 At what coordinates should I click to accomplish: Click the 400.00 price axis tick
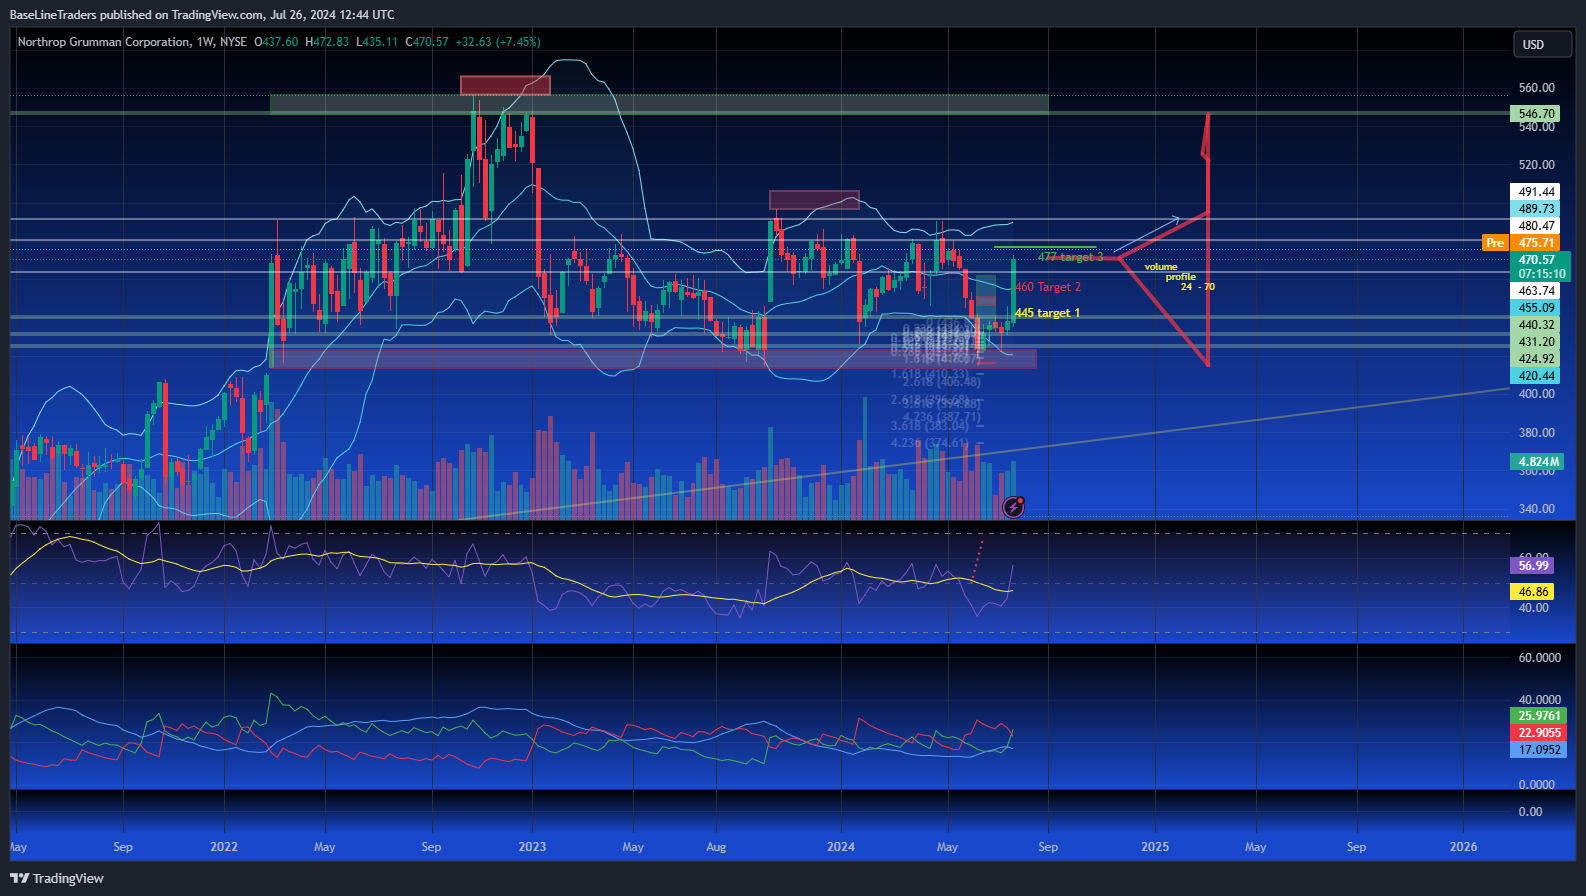pyautogui.click(x=1536, y=394)
